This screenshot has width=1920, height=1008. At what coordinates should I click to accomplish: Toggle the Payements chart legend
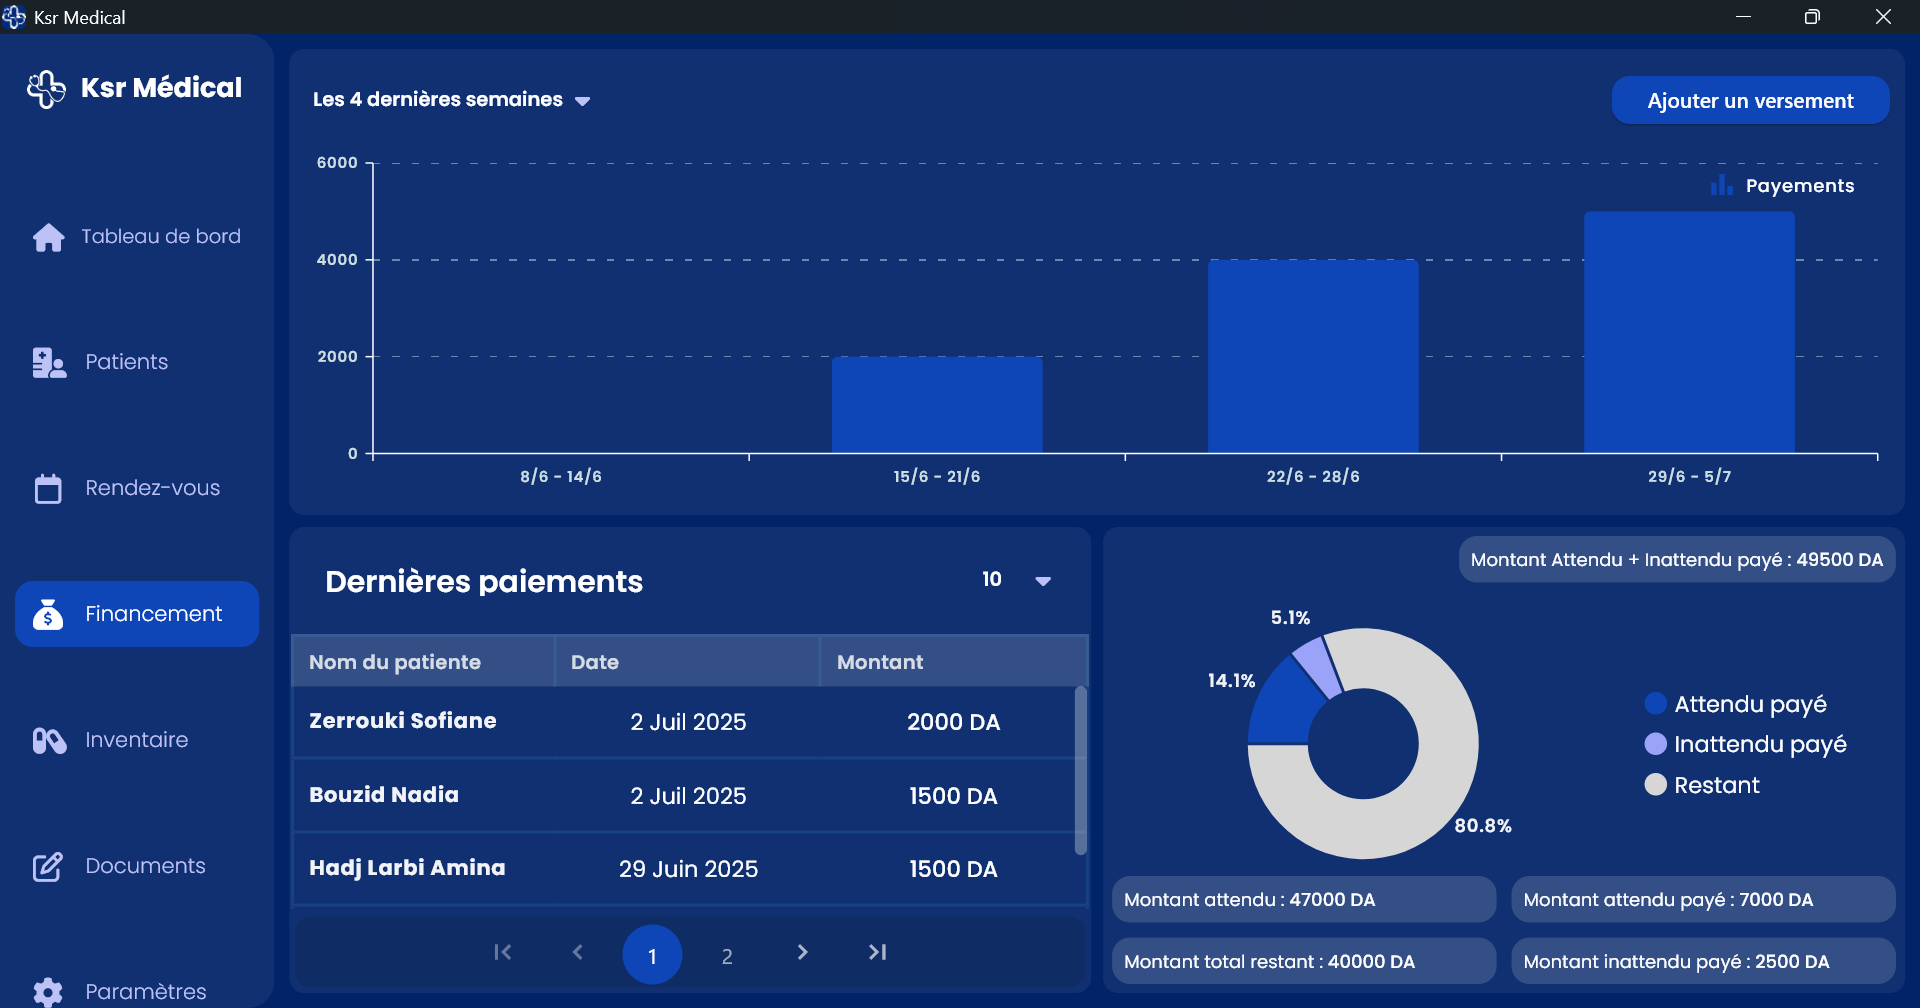[1782, 186]
